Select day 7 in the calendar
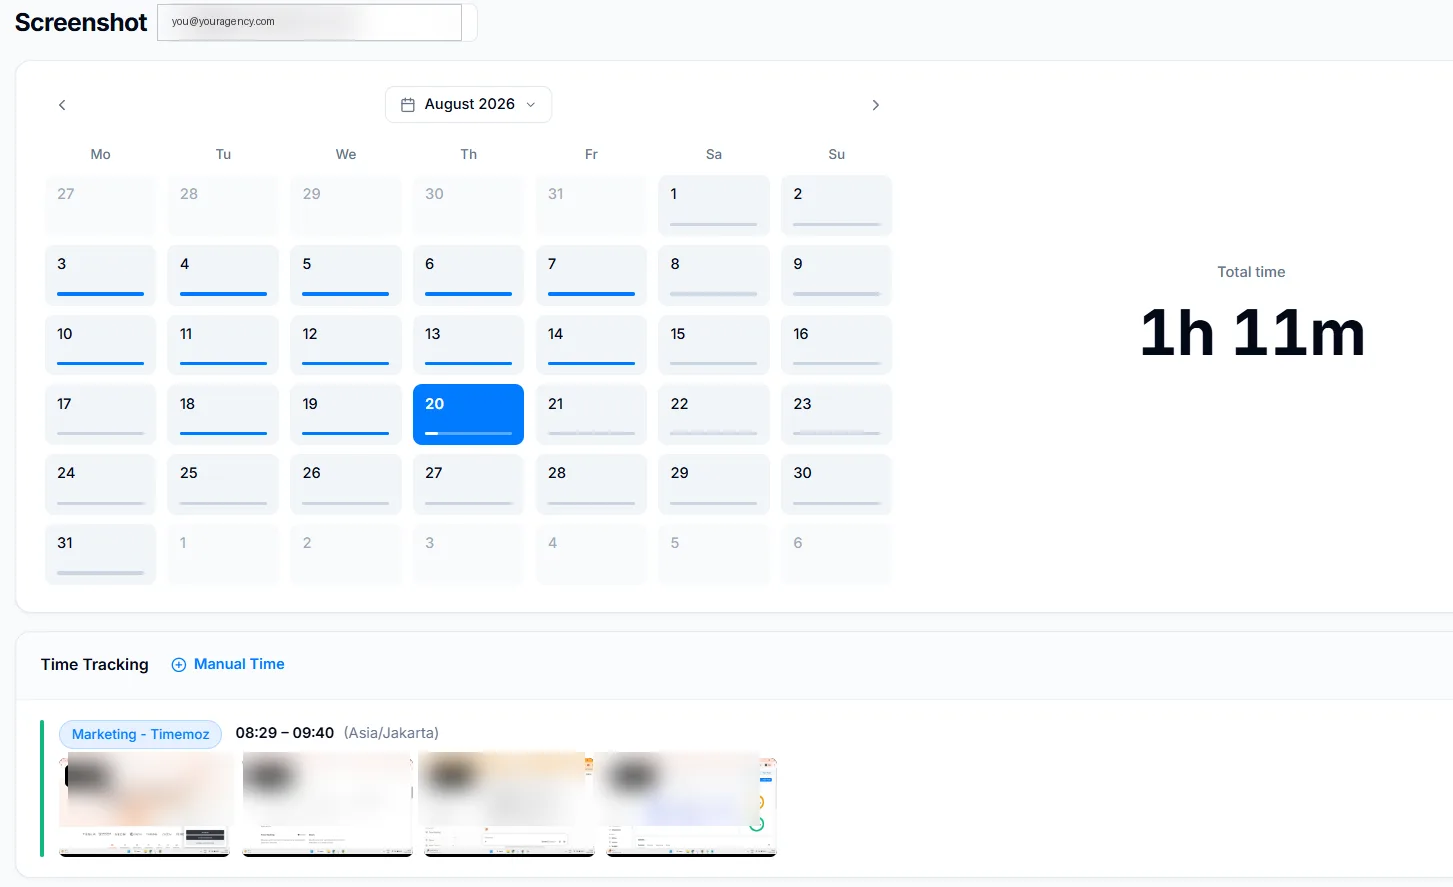 pyautogui.click(x=591, y=275)
